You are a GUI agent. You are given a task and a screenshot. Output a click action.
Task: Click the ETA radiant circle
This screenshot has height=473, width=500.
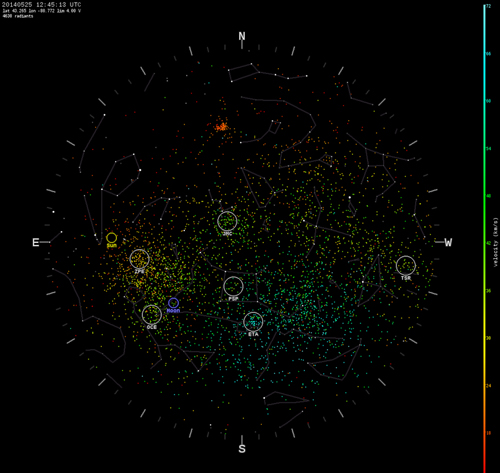pos(253,322)
